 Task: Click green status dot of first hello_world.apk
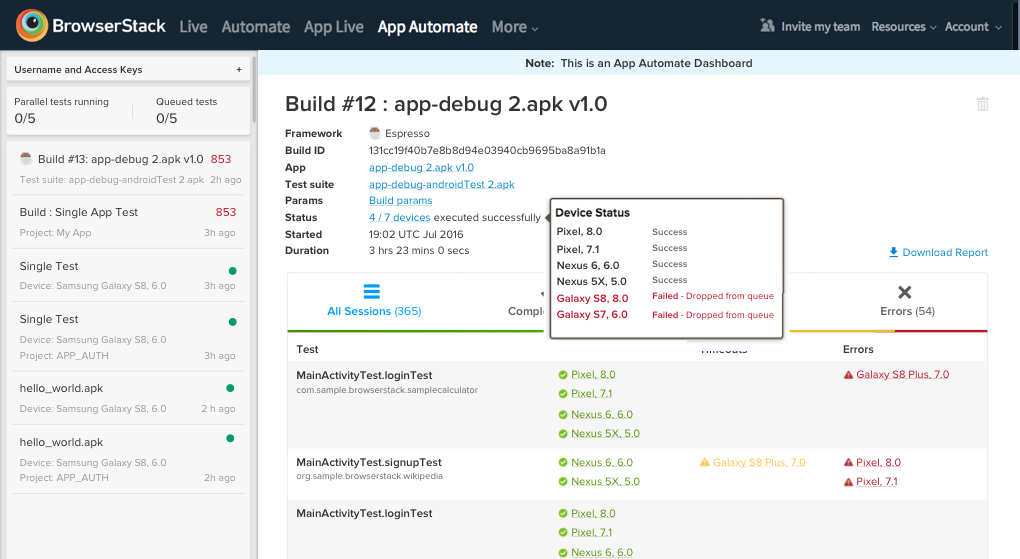tap(230, 388)
